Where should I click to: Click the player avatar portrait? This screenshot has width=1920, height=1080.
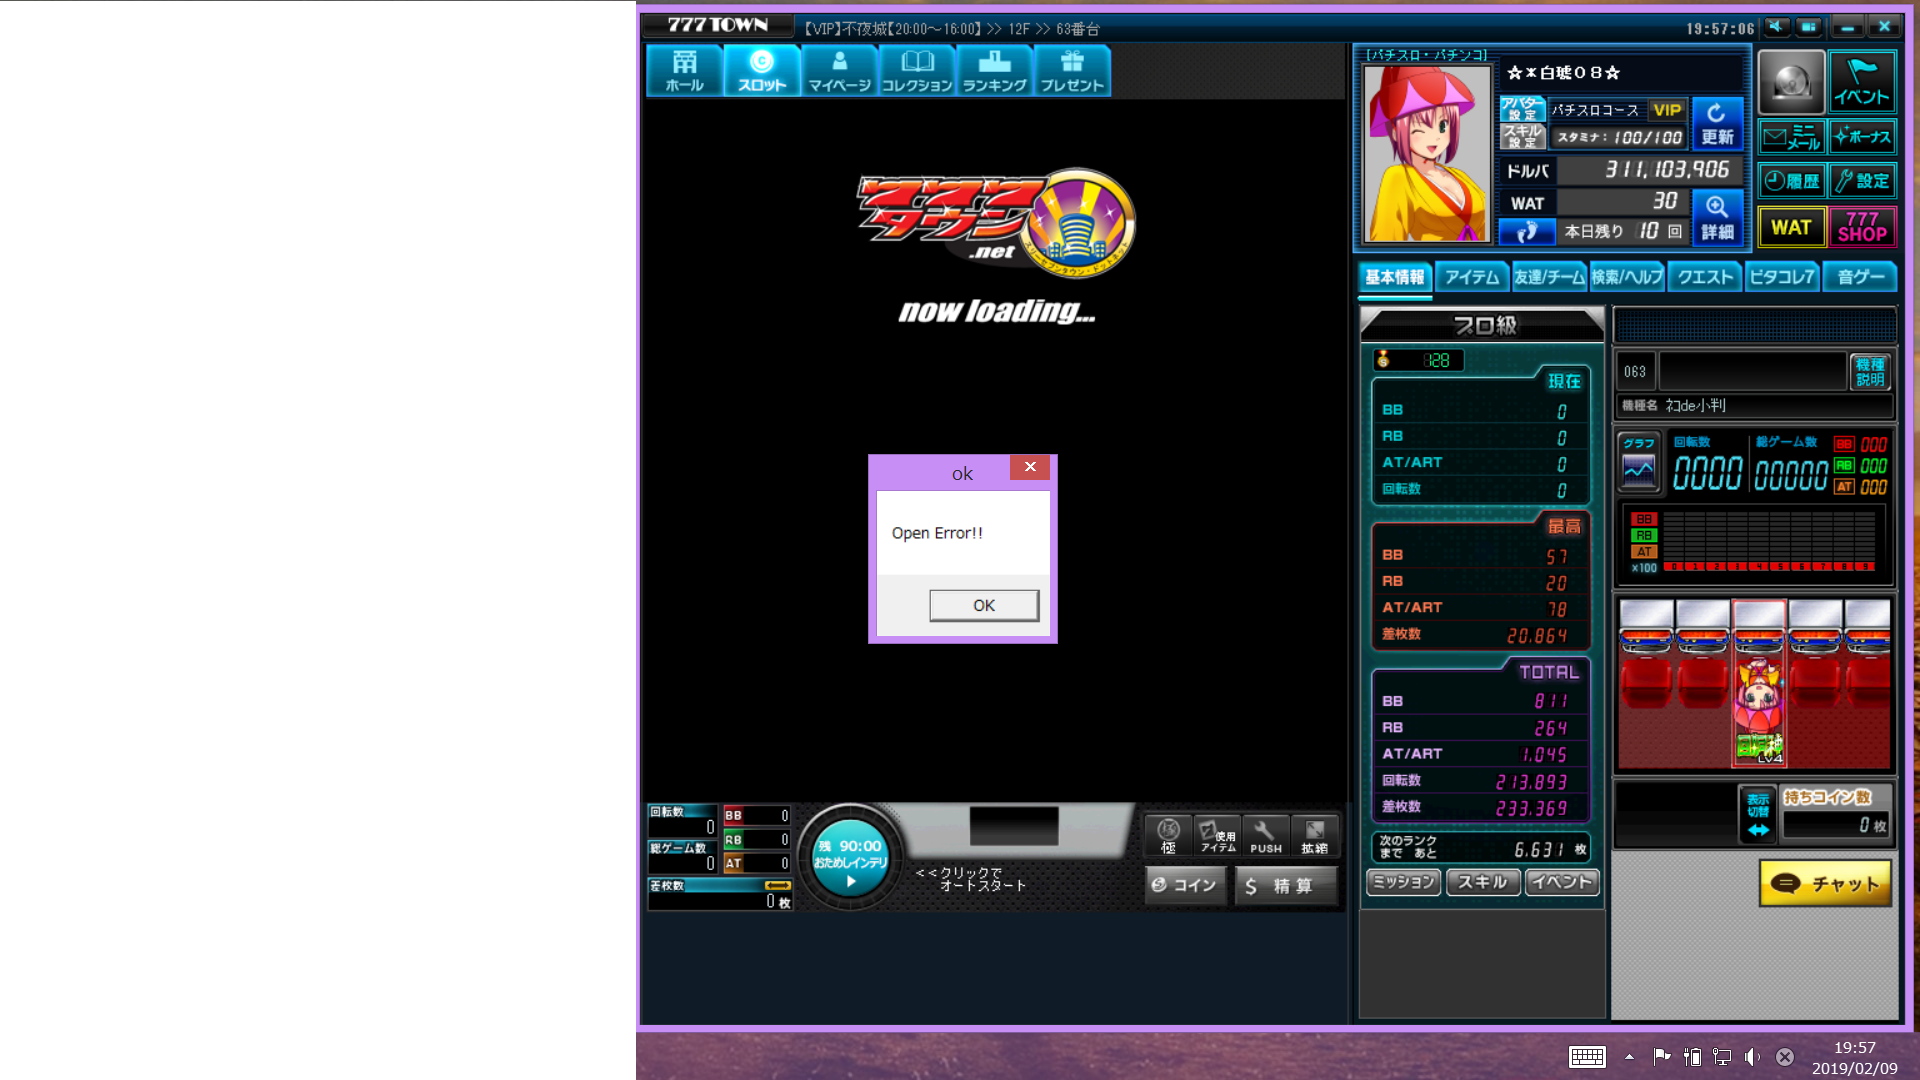tap(1427, 154)
